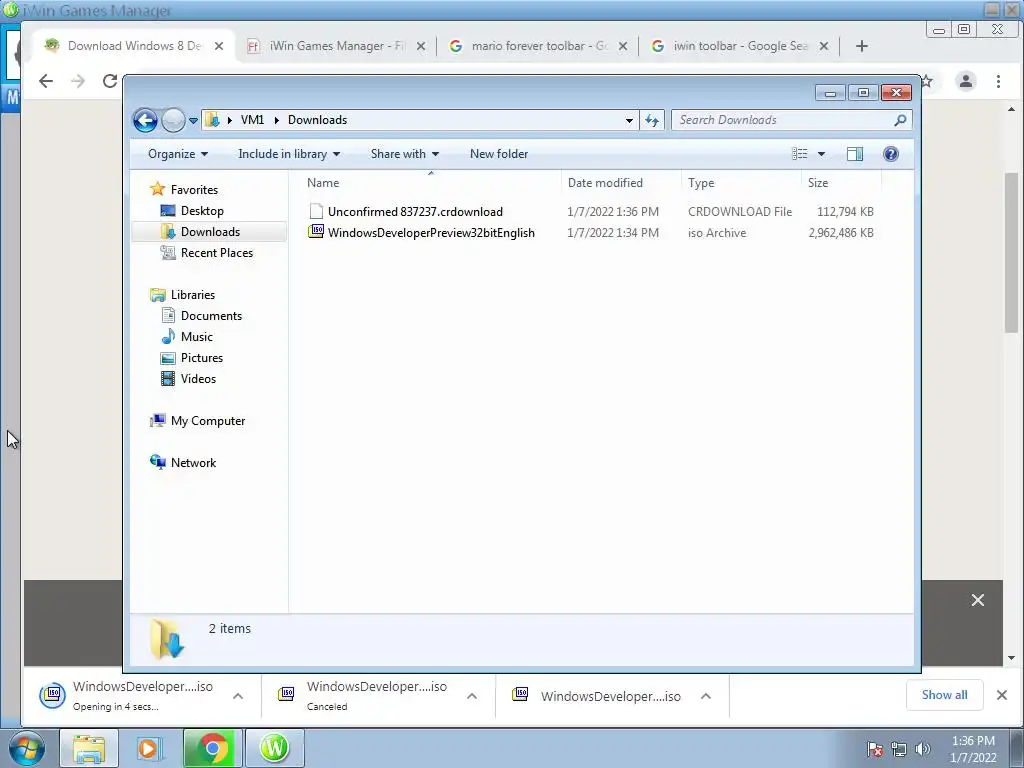
Task: Open the Organize menu
Action: coord(178,154)
